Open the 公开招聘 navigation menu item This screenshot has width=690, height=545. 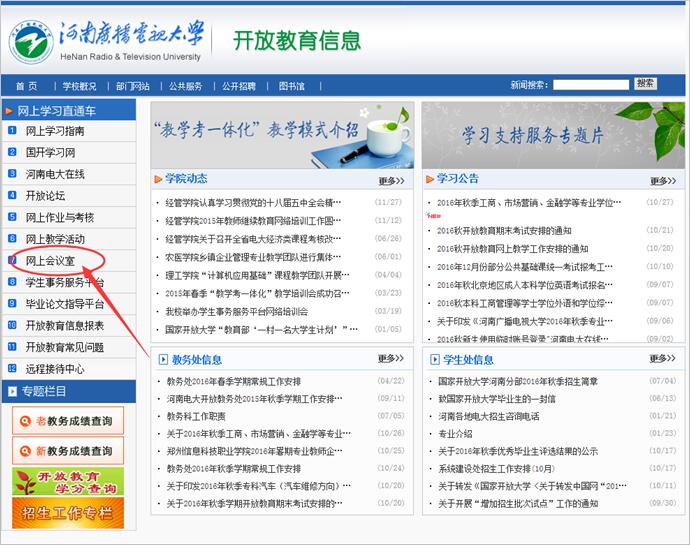[238, 86]
